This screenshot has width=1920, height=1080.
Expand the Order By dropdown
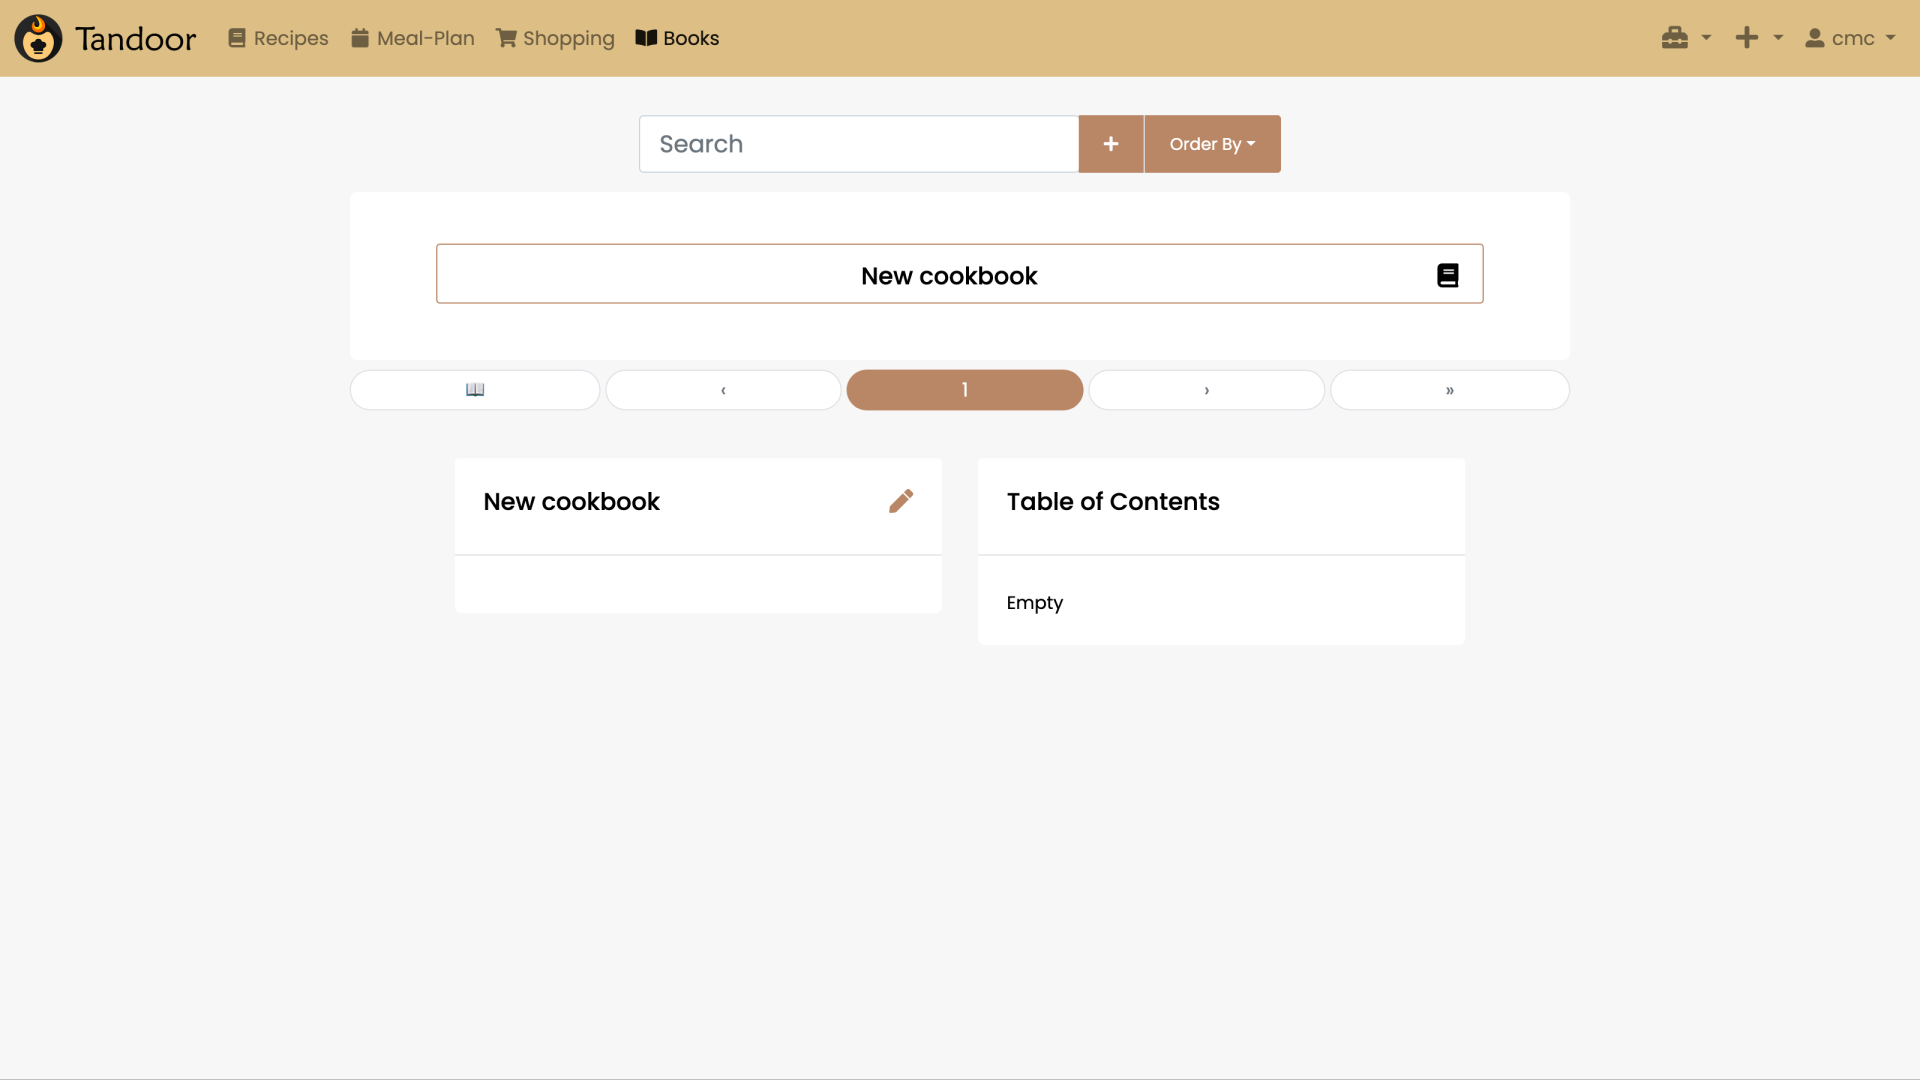pyautogui.click(x=1212, y=144)
